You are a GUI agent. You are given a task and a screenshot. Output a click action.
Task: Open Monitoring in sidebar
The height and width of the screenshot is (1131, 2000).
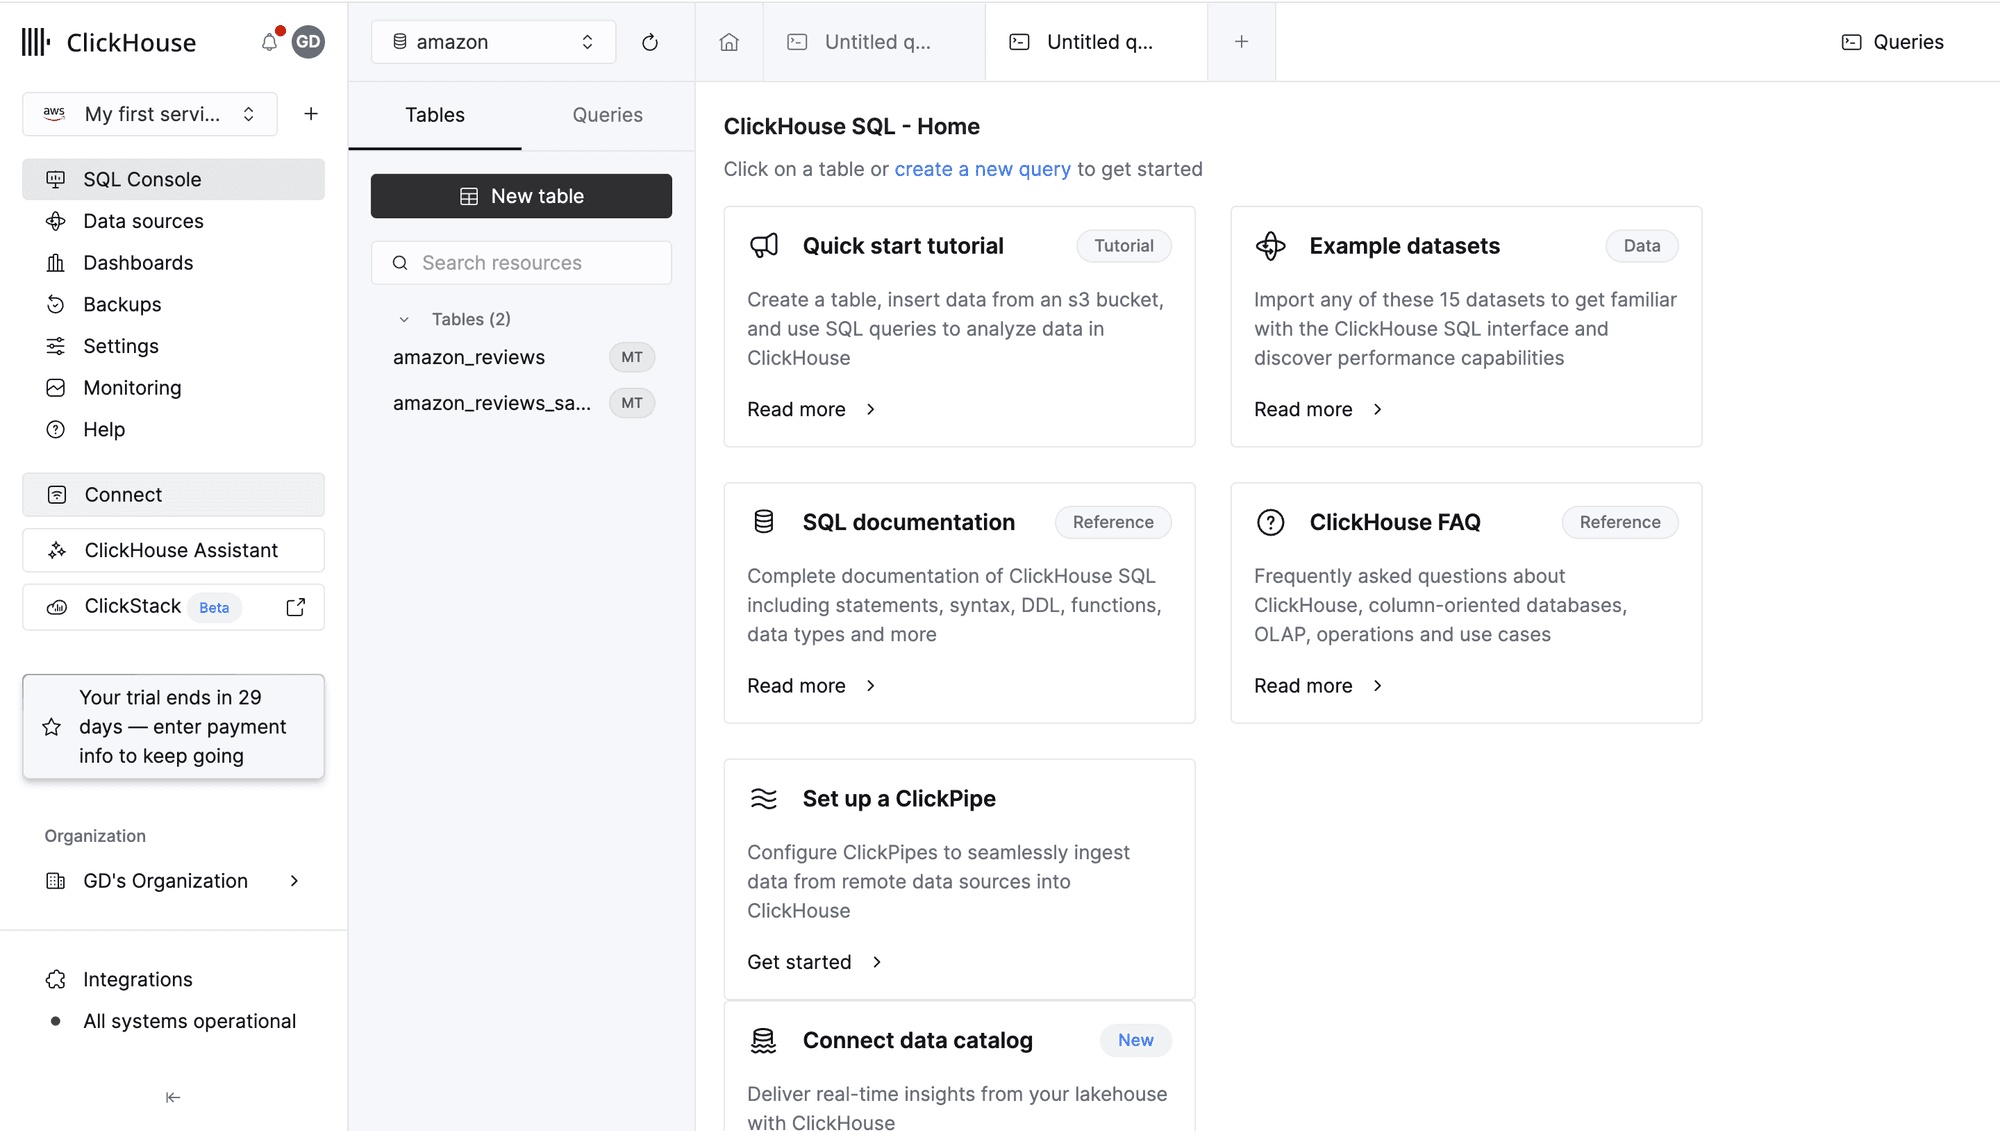click(132, 388)
